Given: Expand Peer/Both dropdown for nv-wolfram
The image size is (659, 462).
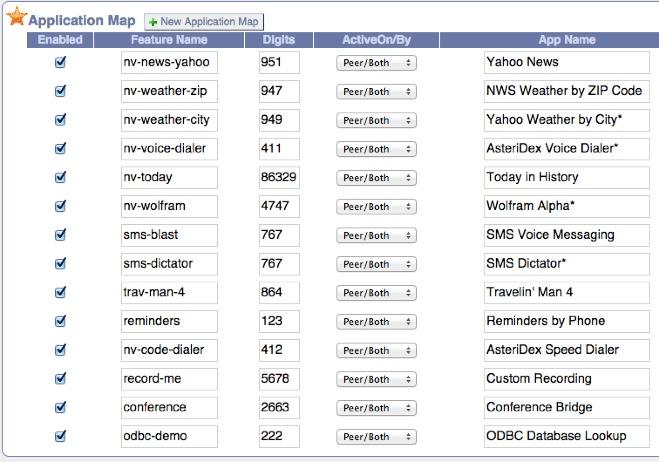Looking at the screenshot, I should coord(376,207).
